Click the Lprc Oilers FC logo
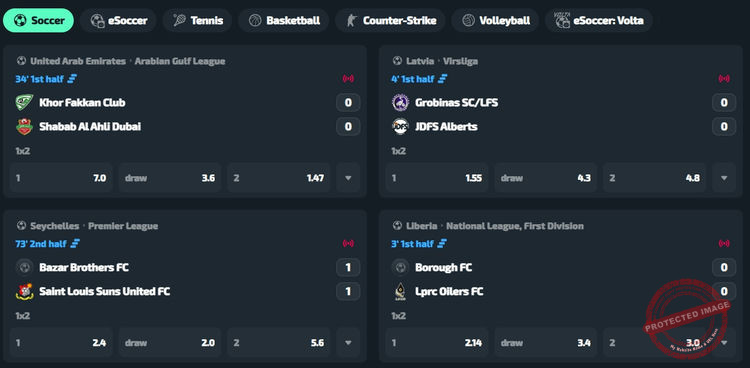Image resolution: width=750 pixels, height=368 pixels. point(400,291)
